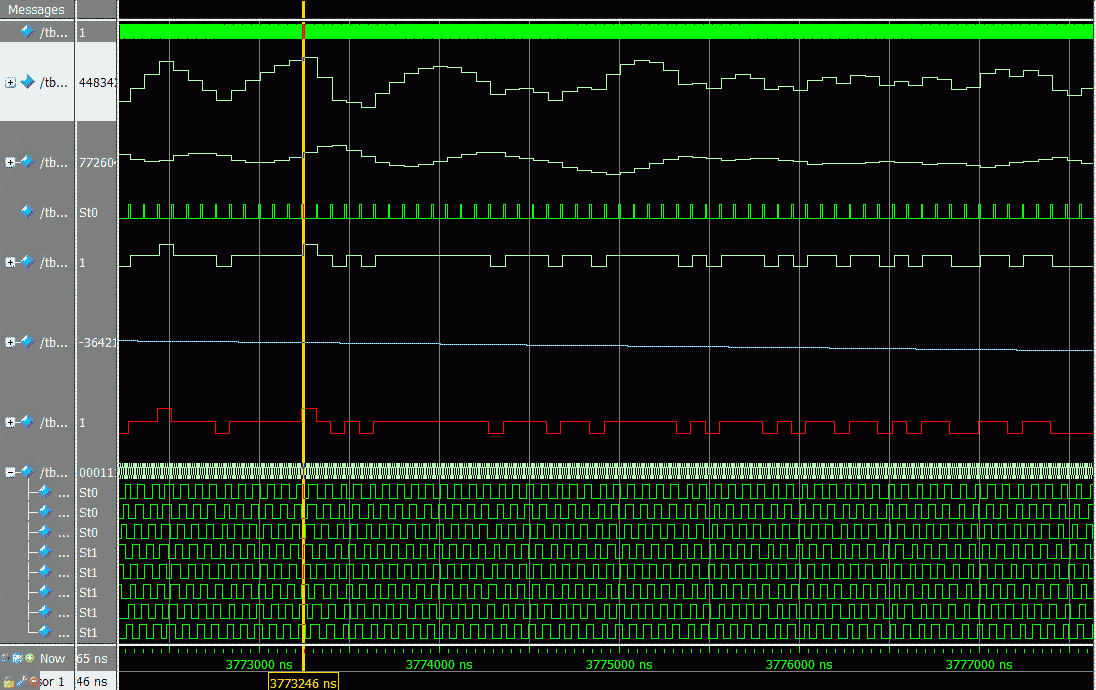Image resolution: width=1096 pixels, height=690 pixels.
Task: Click the Now label
Action: point(52,659)
